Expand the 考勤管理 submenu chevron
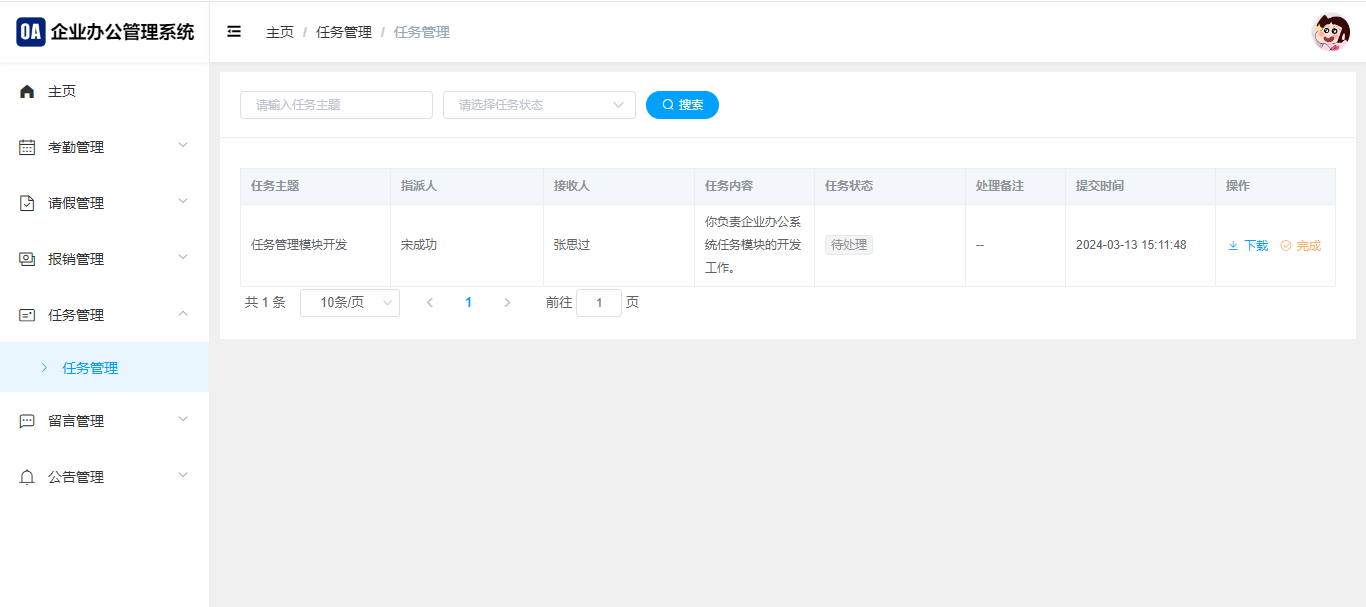This screenshot has width=1366, height=607. [x=183, y=146]
